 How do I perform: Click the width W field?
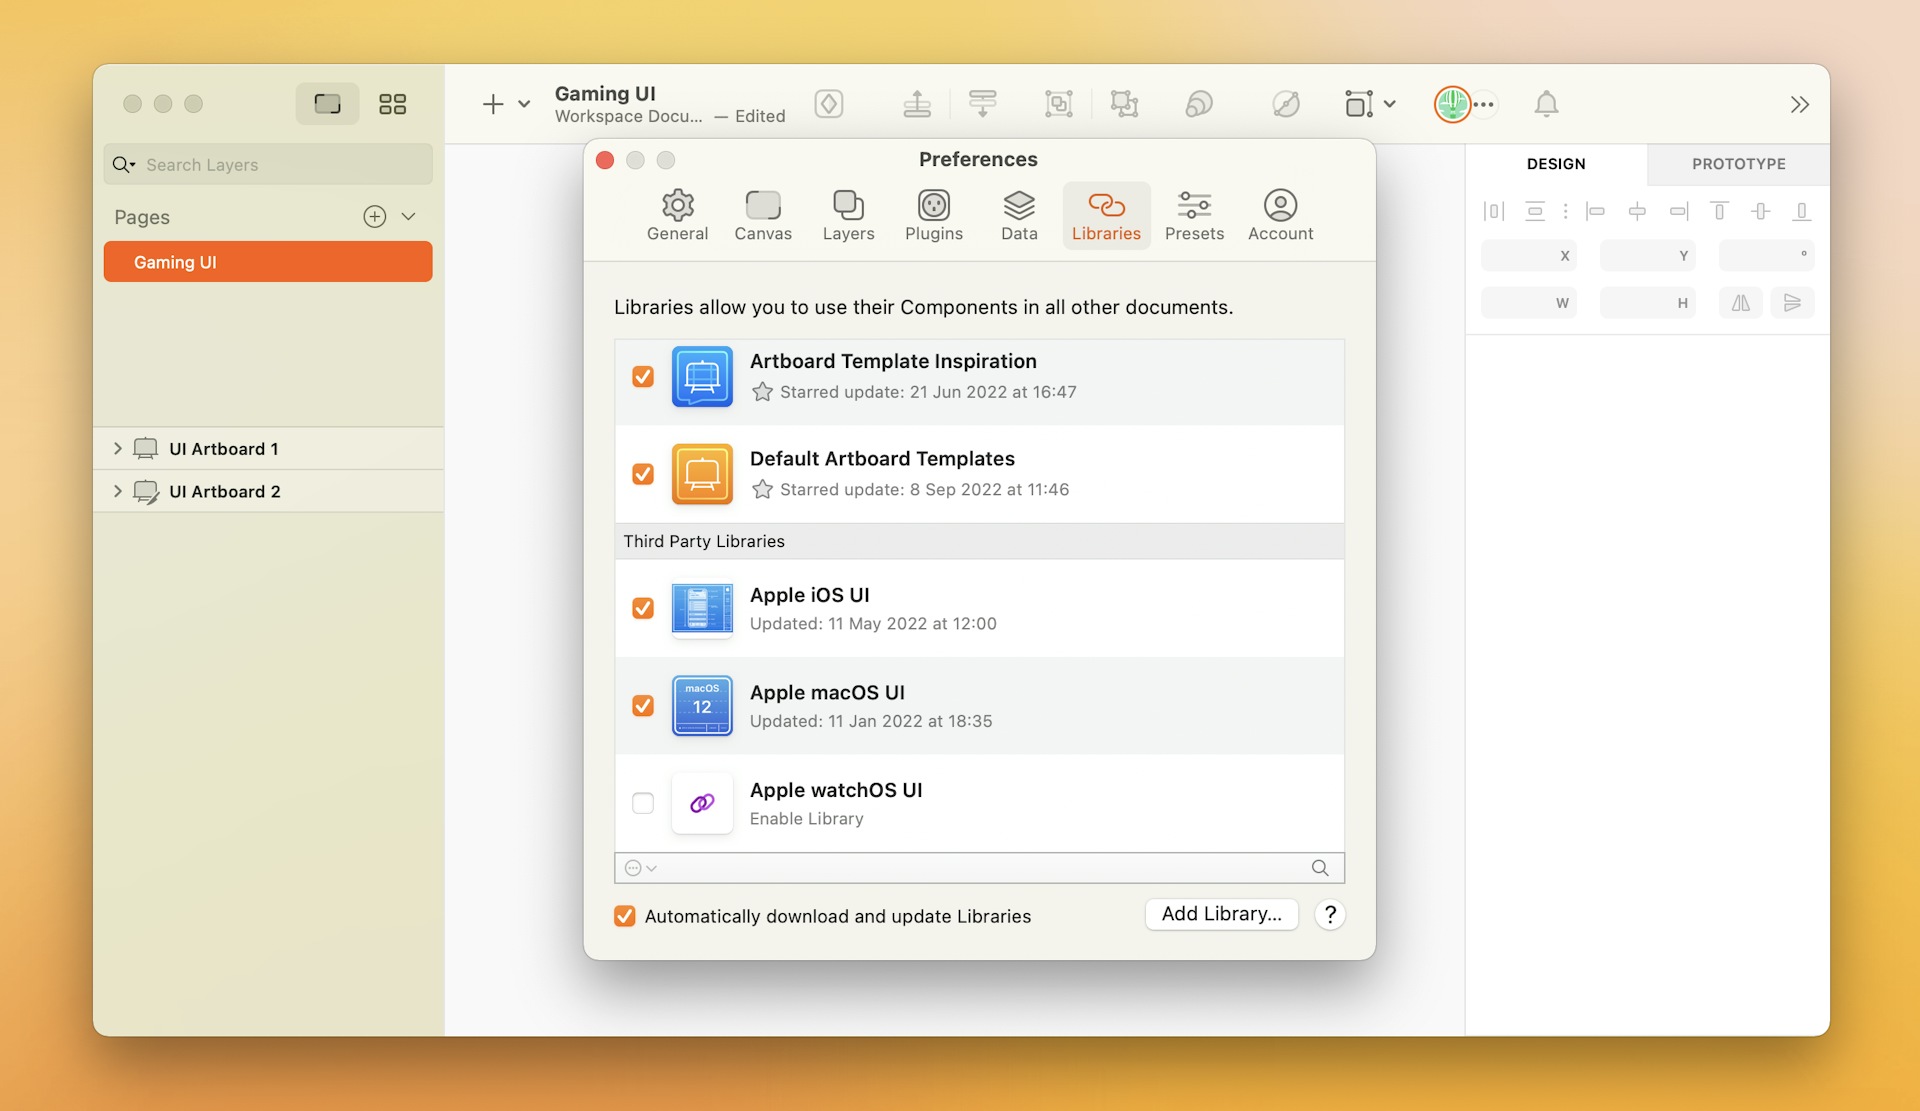coord(1528,303)
